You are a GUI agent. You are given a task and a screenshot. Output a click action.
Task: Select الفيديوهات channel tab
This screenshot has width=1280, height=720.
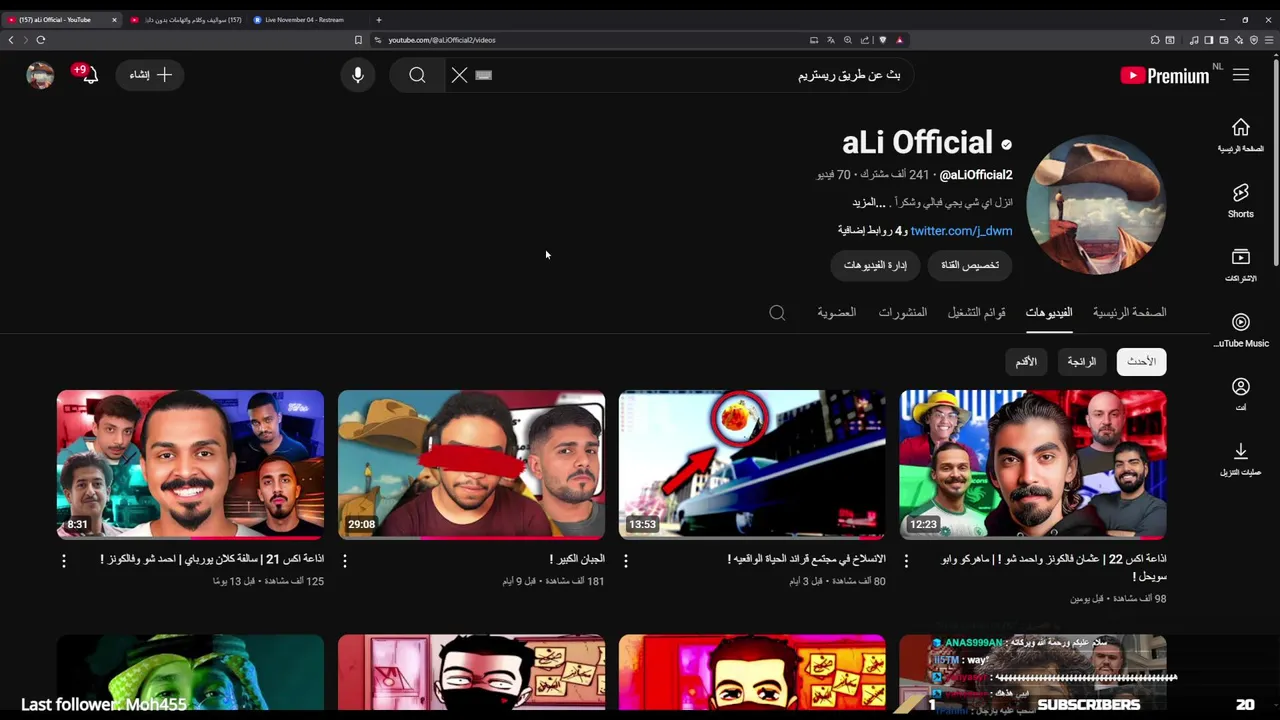pos(1049,312)
